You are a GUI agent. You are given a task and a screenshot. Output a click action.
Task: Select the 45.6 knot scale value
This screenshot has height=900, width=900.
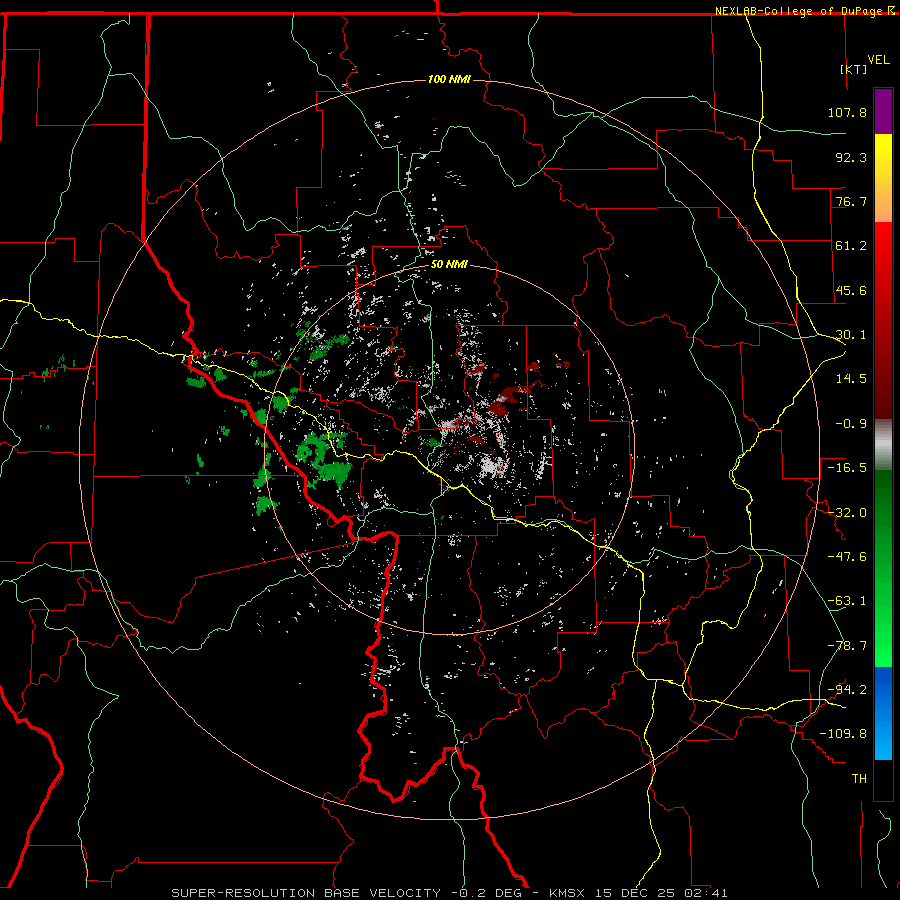(851, 290)
